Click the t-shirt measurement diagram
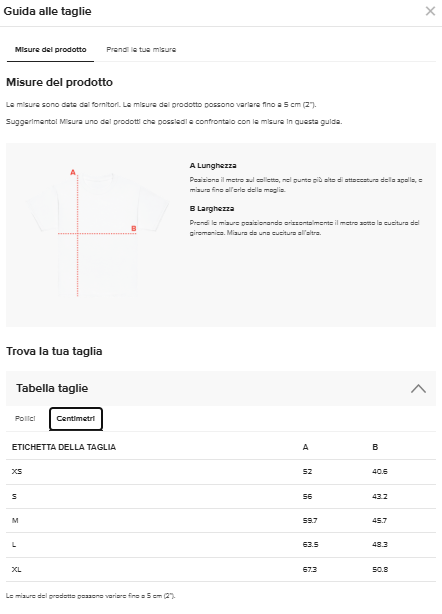Image resolution: width=442 pixels, height=614 pixels. point(98,234)
